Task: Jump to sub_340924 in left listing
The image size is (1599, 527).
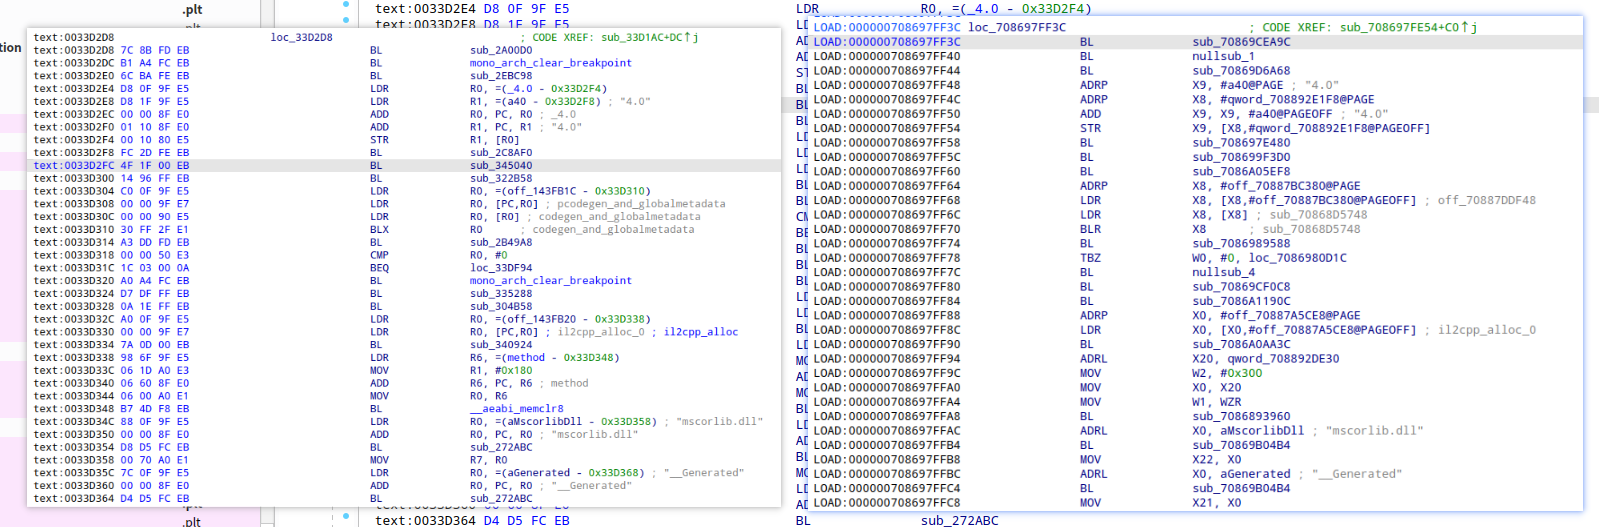Action: tap(501, 345)
